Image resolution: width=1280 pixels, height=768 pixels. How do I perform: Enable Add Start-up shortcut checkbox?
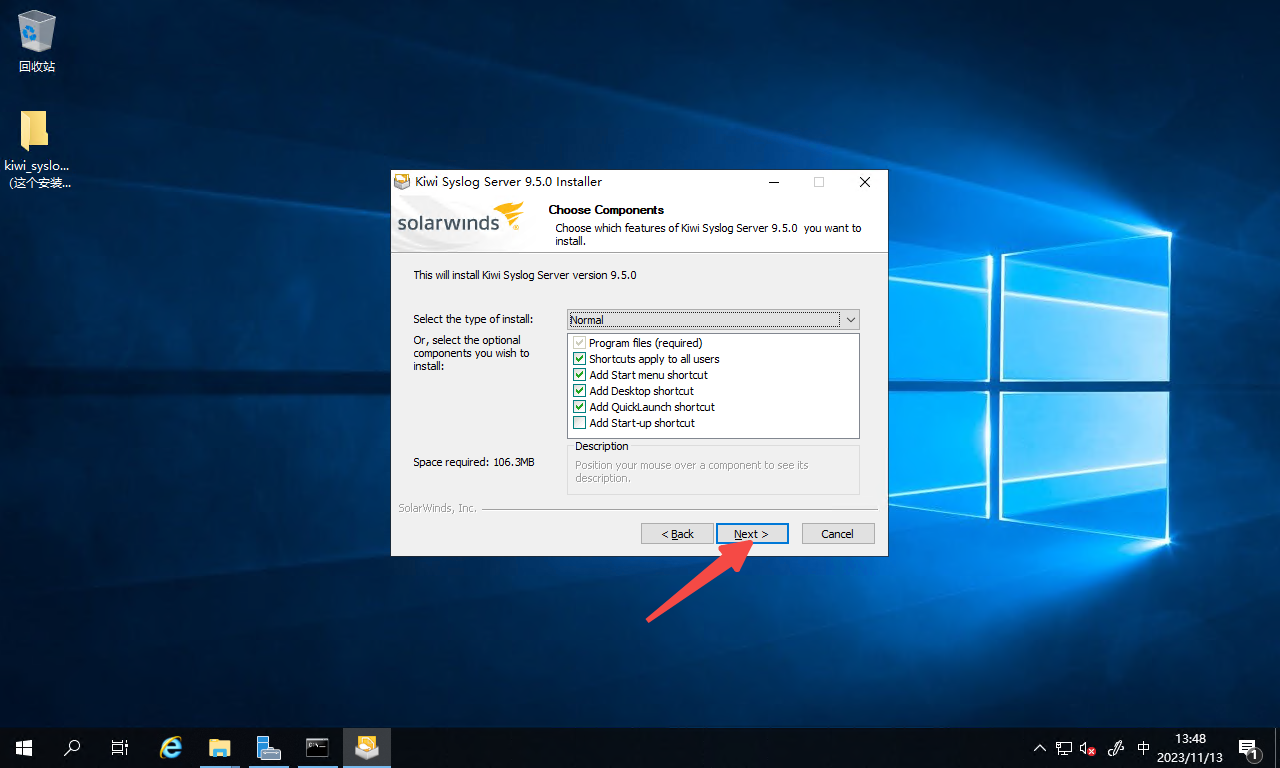pyautogui.click(x=579, y=423)
